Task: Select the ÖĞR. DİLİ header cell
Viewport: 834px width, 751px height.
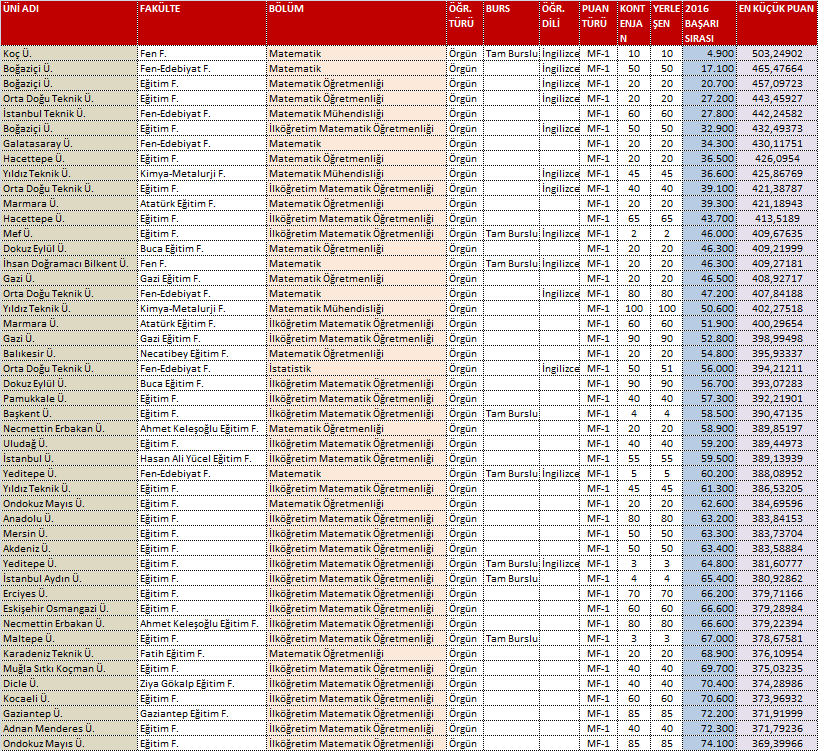Action: point(560,23)
